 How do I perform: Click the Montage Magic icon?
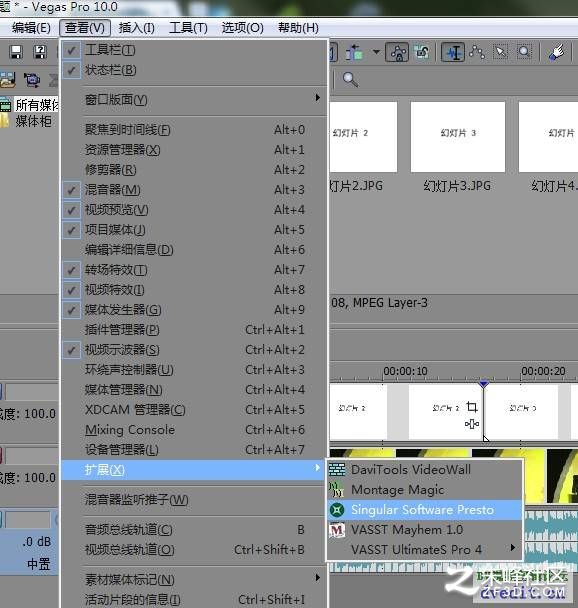pyautogui.click(x=336, y=489)
